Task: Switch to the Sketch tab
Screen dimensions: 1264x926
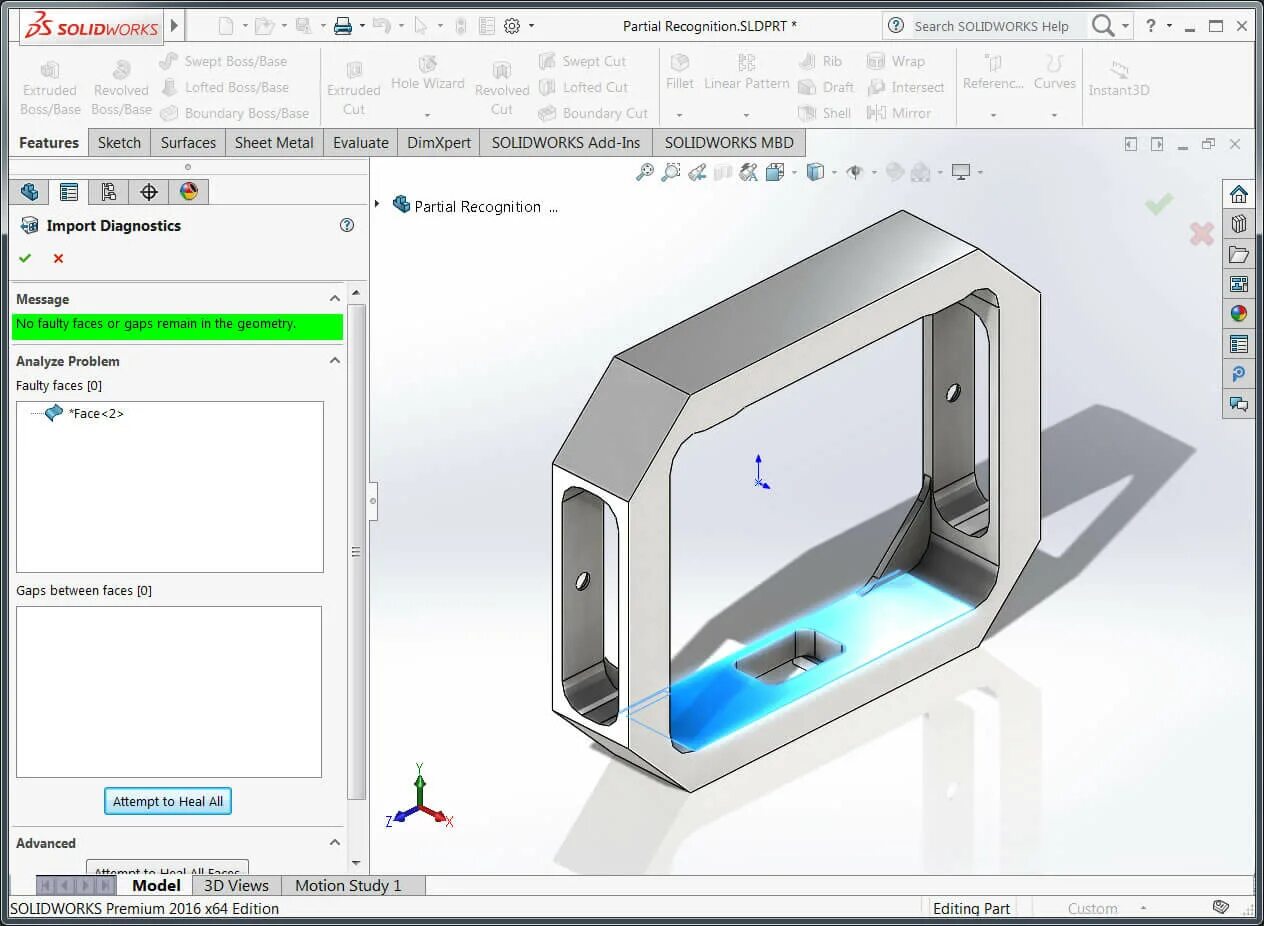Action: click(120, 143)
